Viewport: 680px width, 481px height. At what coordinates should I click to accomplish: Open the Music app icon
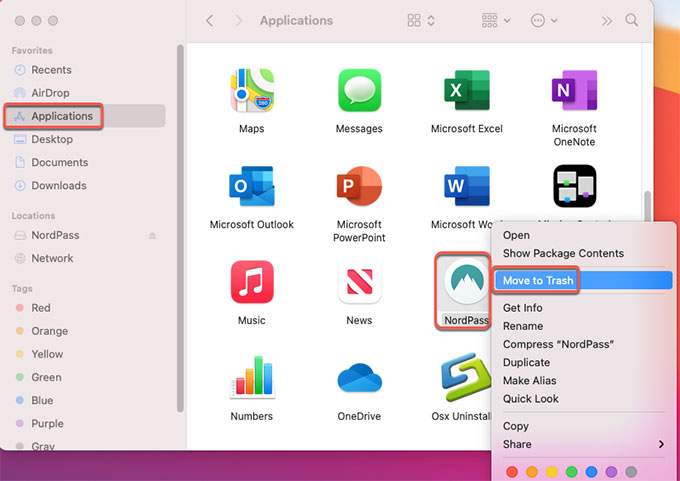click(x=252, y=283)
